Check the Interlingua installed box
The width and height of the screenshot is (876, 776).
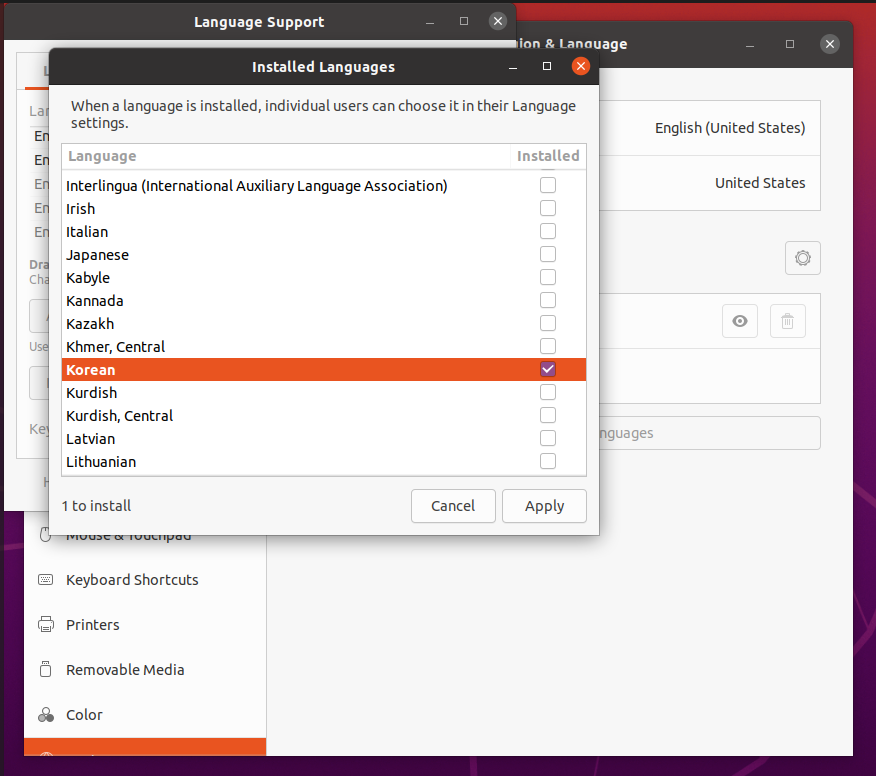548,185
